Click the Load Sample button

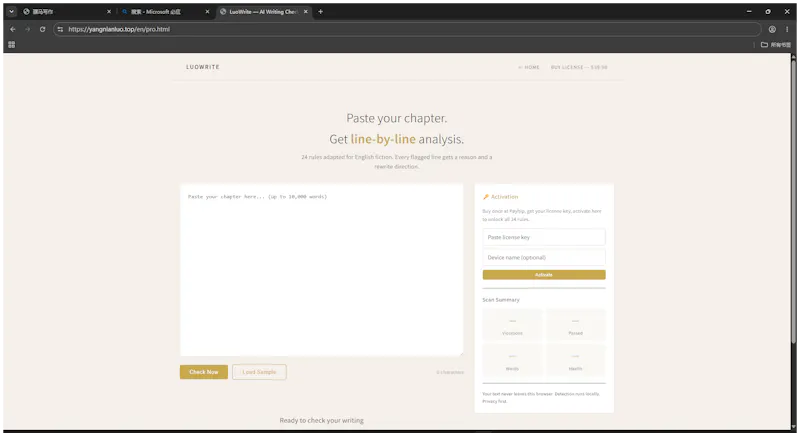[x=259, y=372]
